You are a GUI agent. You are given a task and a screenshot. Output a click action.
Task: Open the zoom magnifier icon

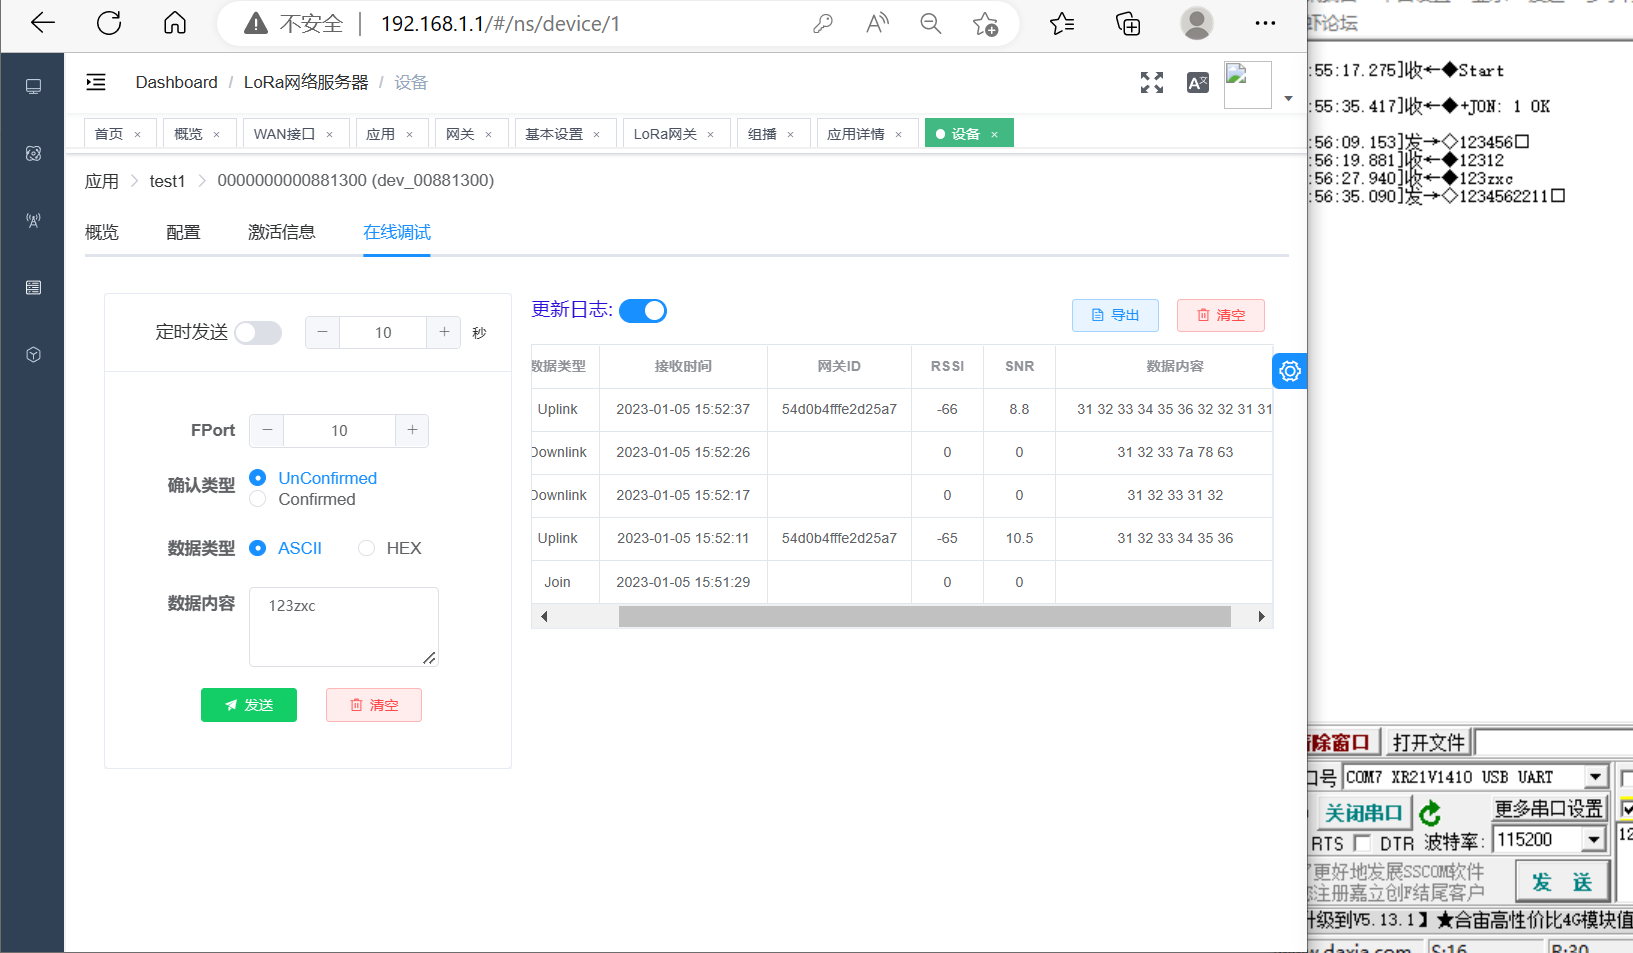tap(931, 23)
